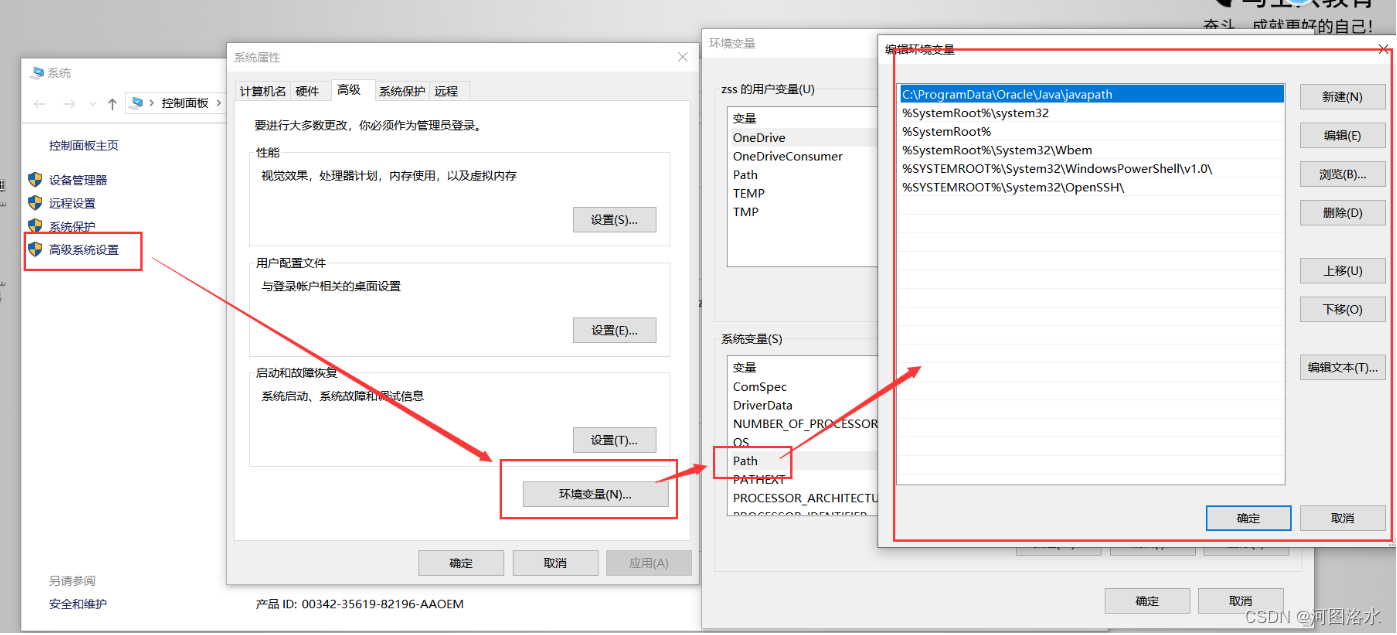Open 安全和维护 link at bottom left
The height and width of the screenshot is (635, 1397).
78,604
